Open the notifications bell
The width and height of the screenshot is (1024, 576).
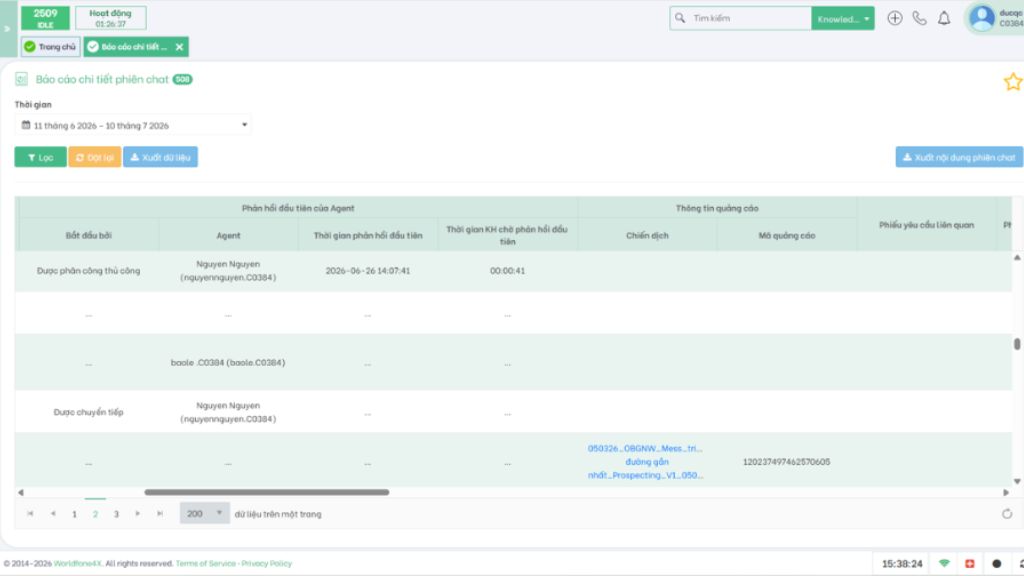(x=944, y=18)
